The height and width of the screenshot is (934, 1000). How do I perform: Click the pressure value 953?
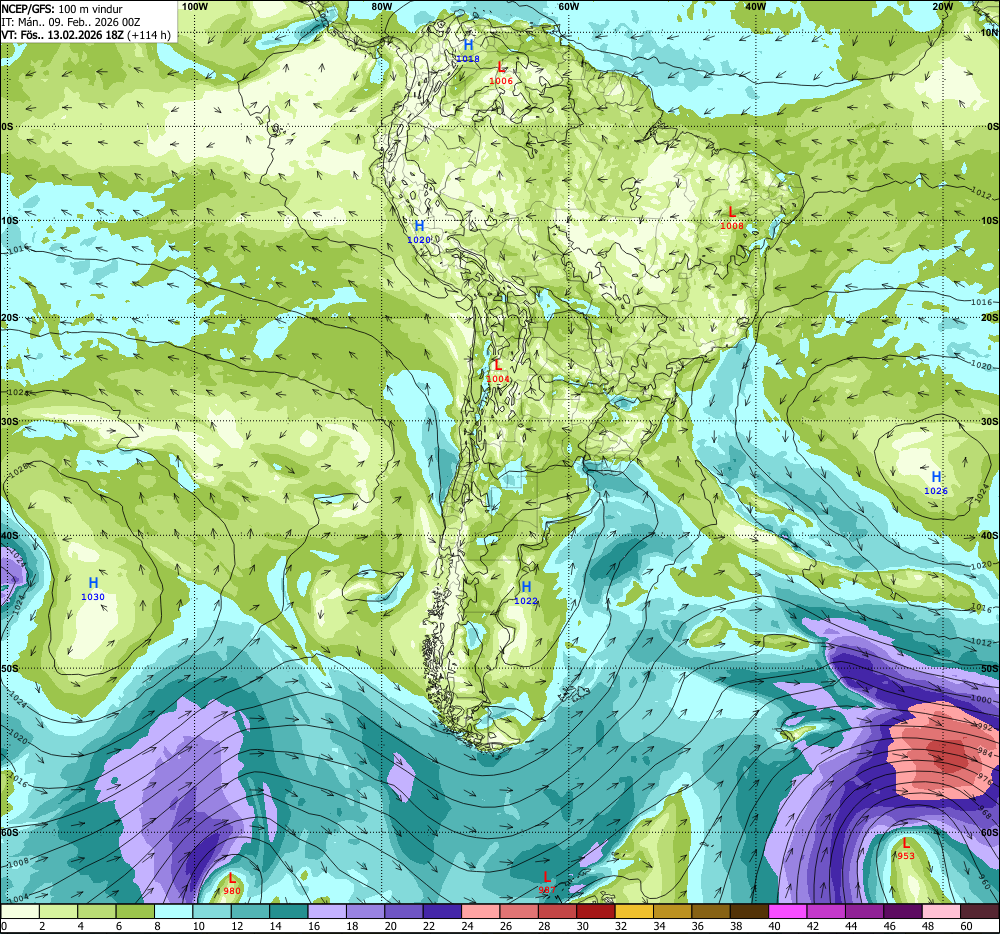tap(906, 856)
